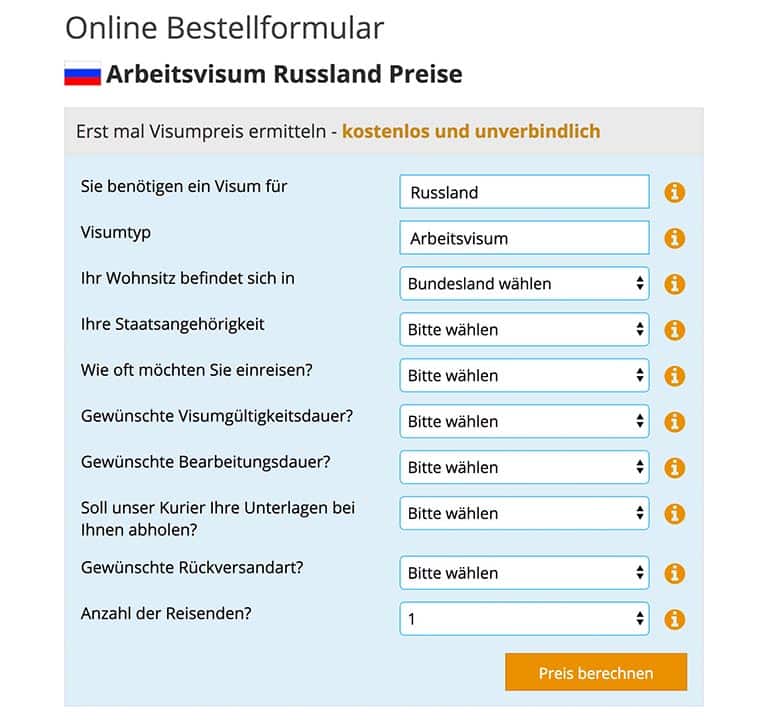Click the Russland country input field

524,192
